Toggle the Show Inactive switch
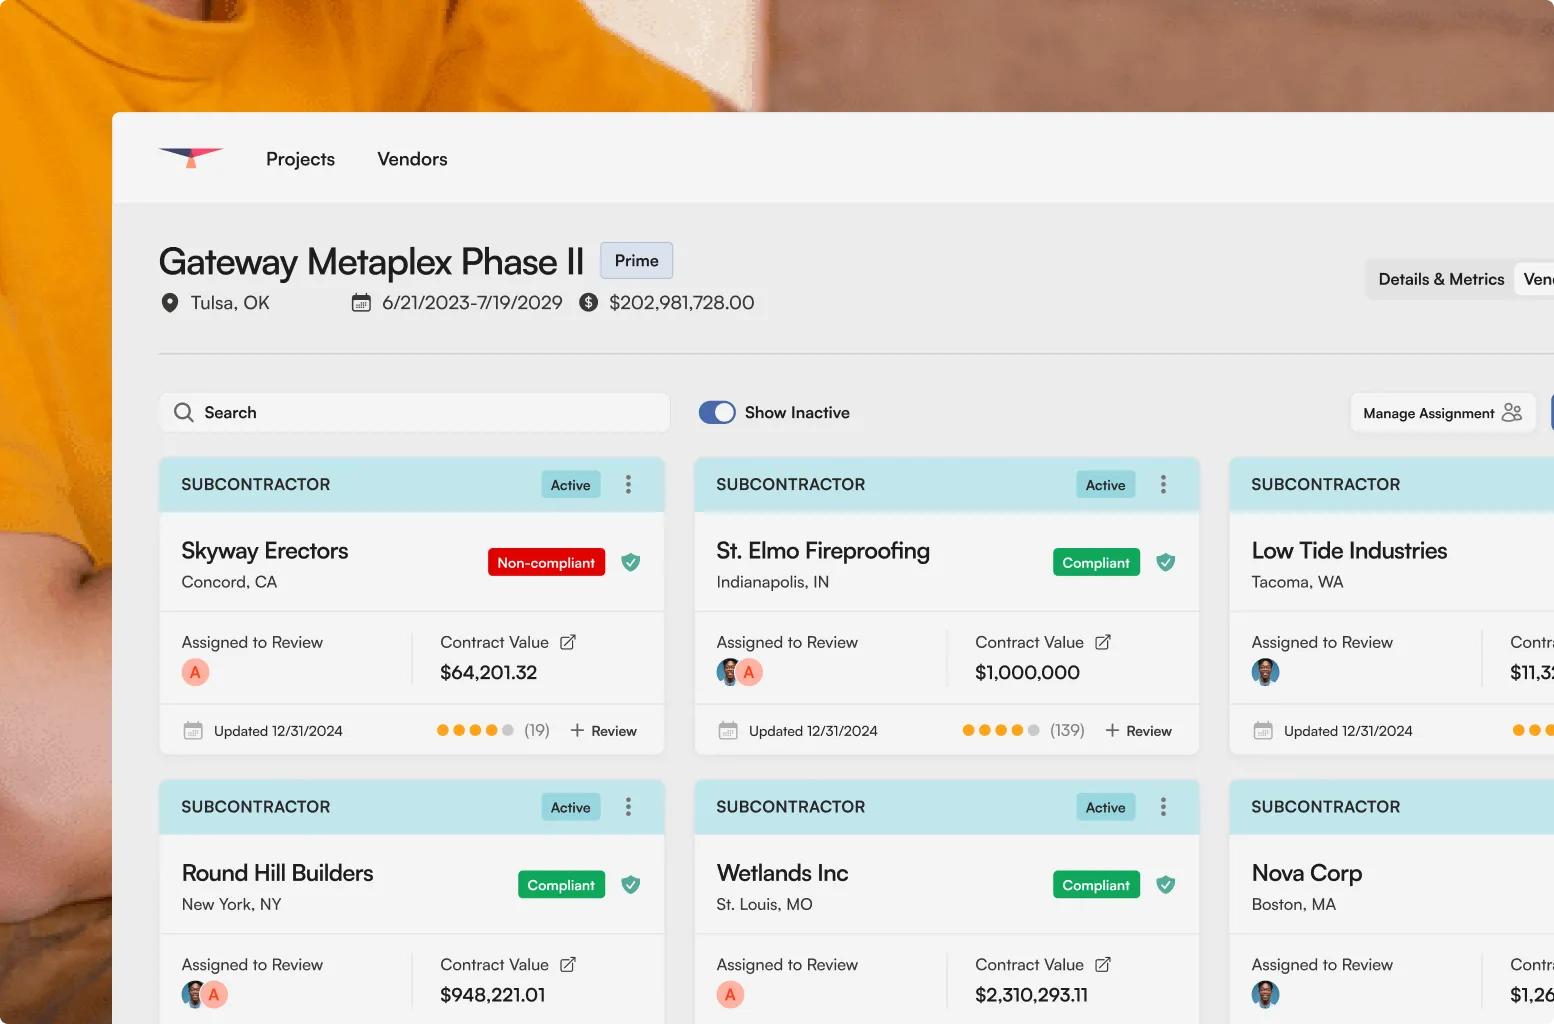This screenshot has width=1554, height=1024. click(717, 412)
